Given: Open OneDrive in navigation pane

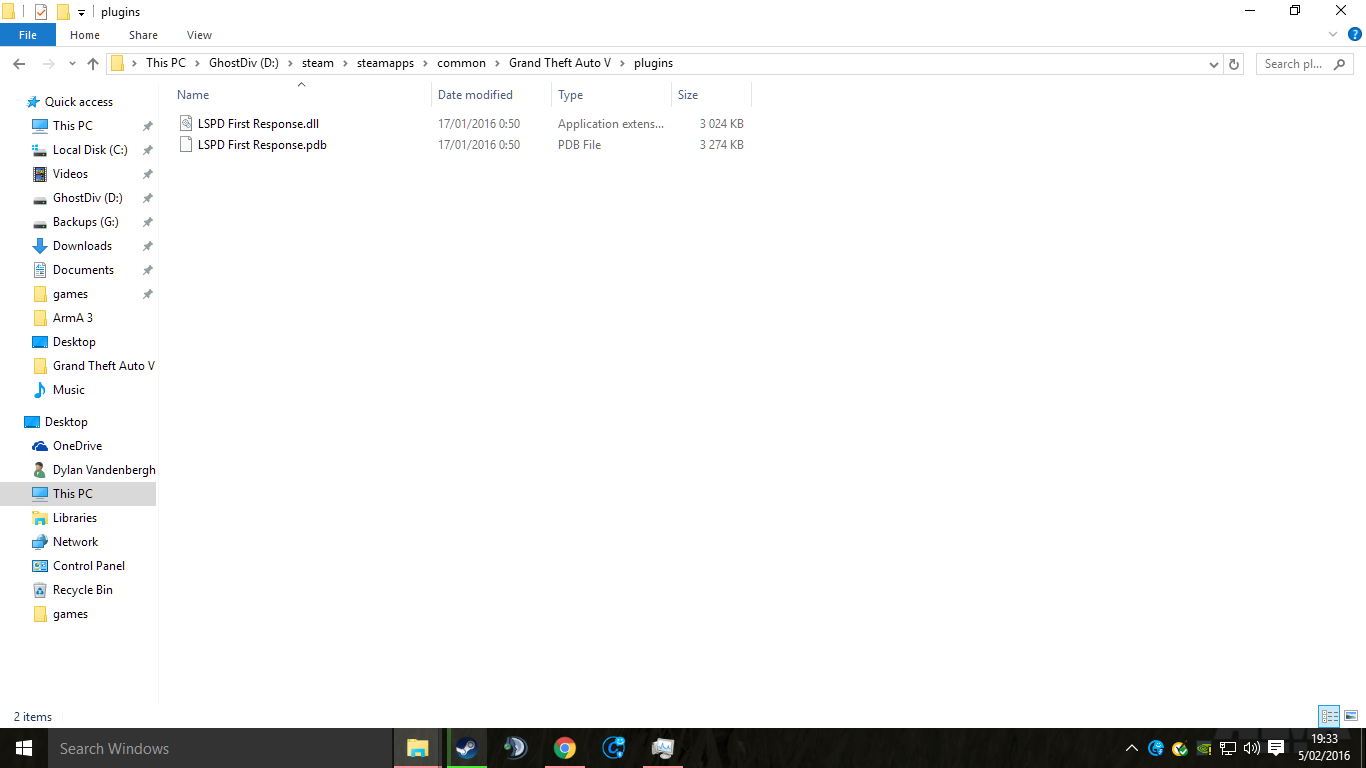Looking at the screenshot, I should click(x=77, y=446).
